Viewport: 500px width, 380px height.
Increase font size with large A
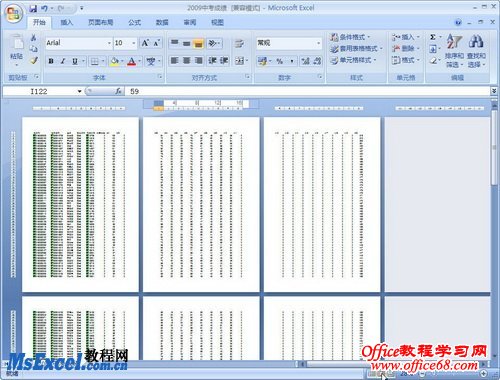[145, 43]
